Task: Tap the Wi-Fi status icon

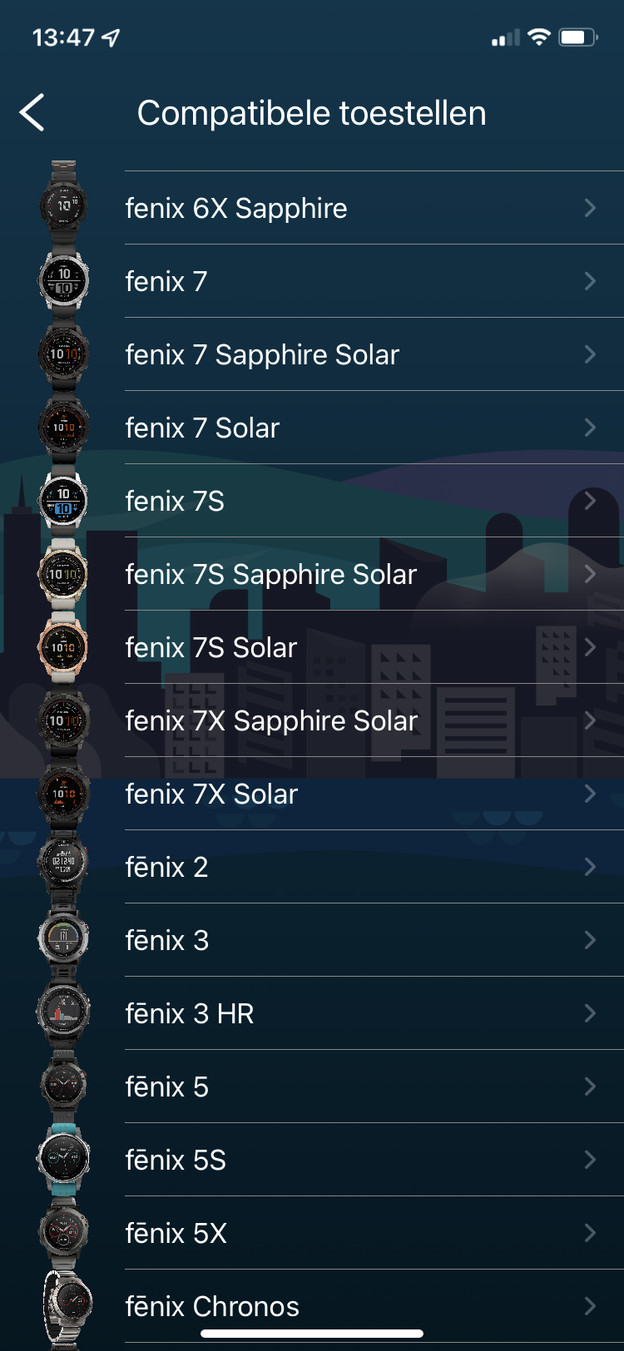Action: pyautogui.click(x=539, y=38)
